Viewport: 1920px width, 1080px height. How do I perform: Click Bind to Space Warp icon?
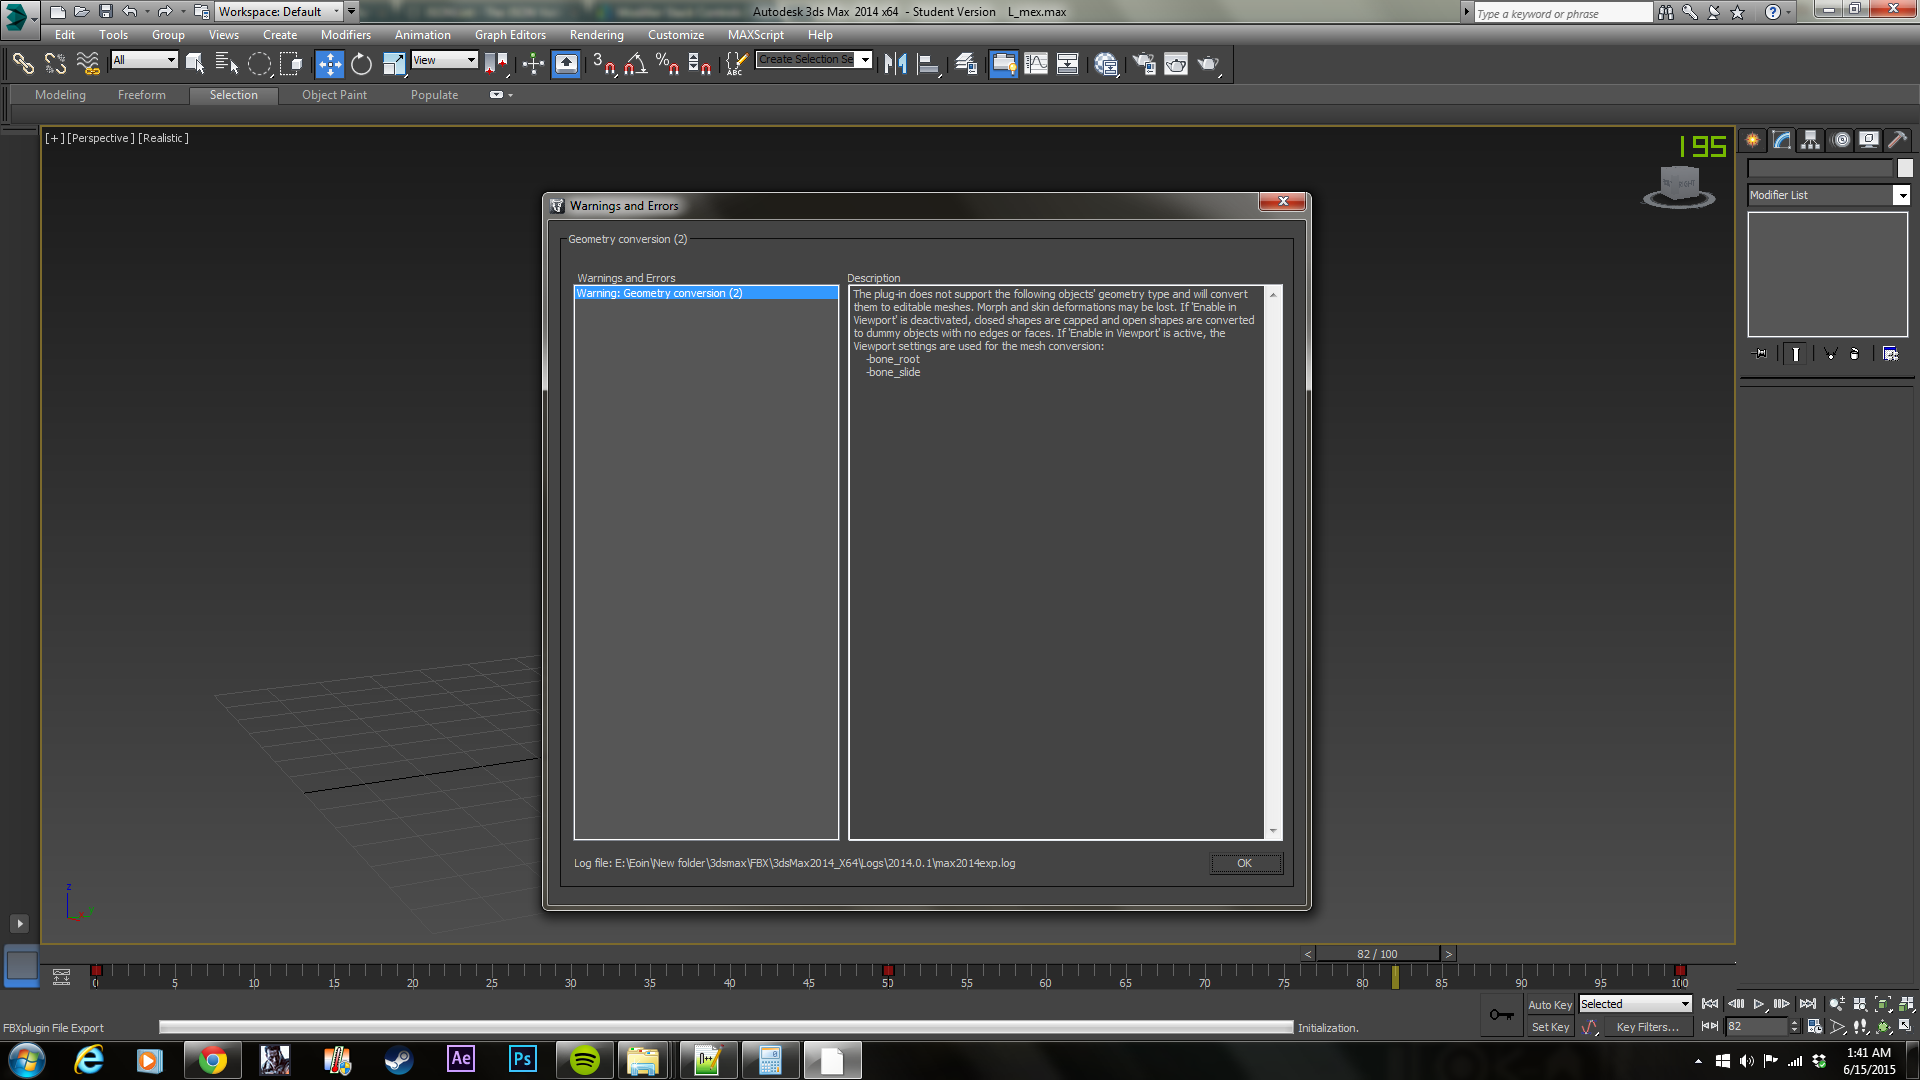pyautogui.click(x=88, y=64)
